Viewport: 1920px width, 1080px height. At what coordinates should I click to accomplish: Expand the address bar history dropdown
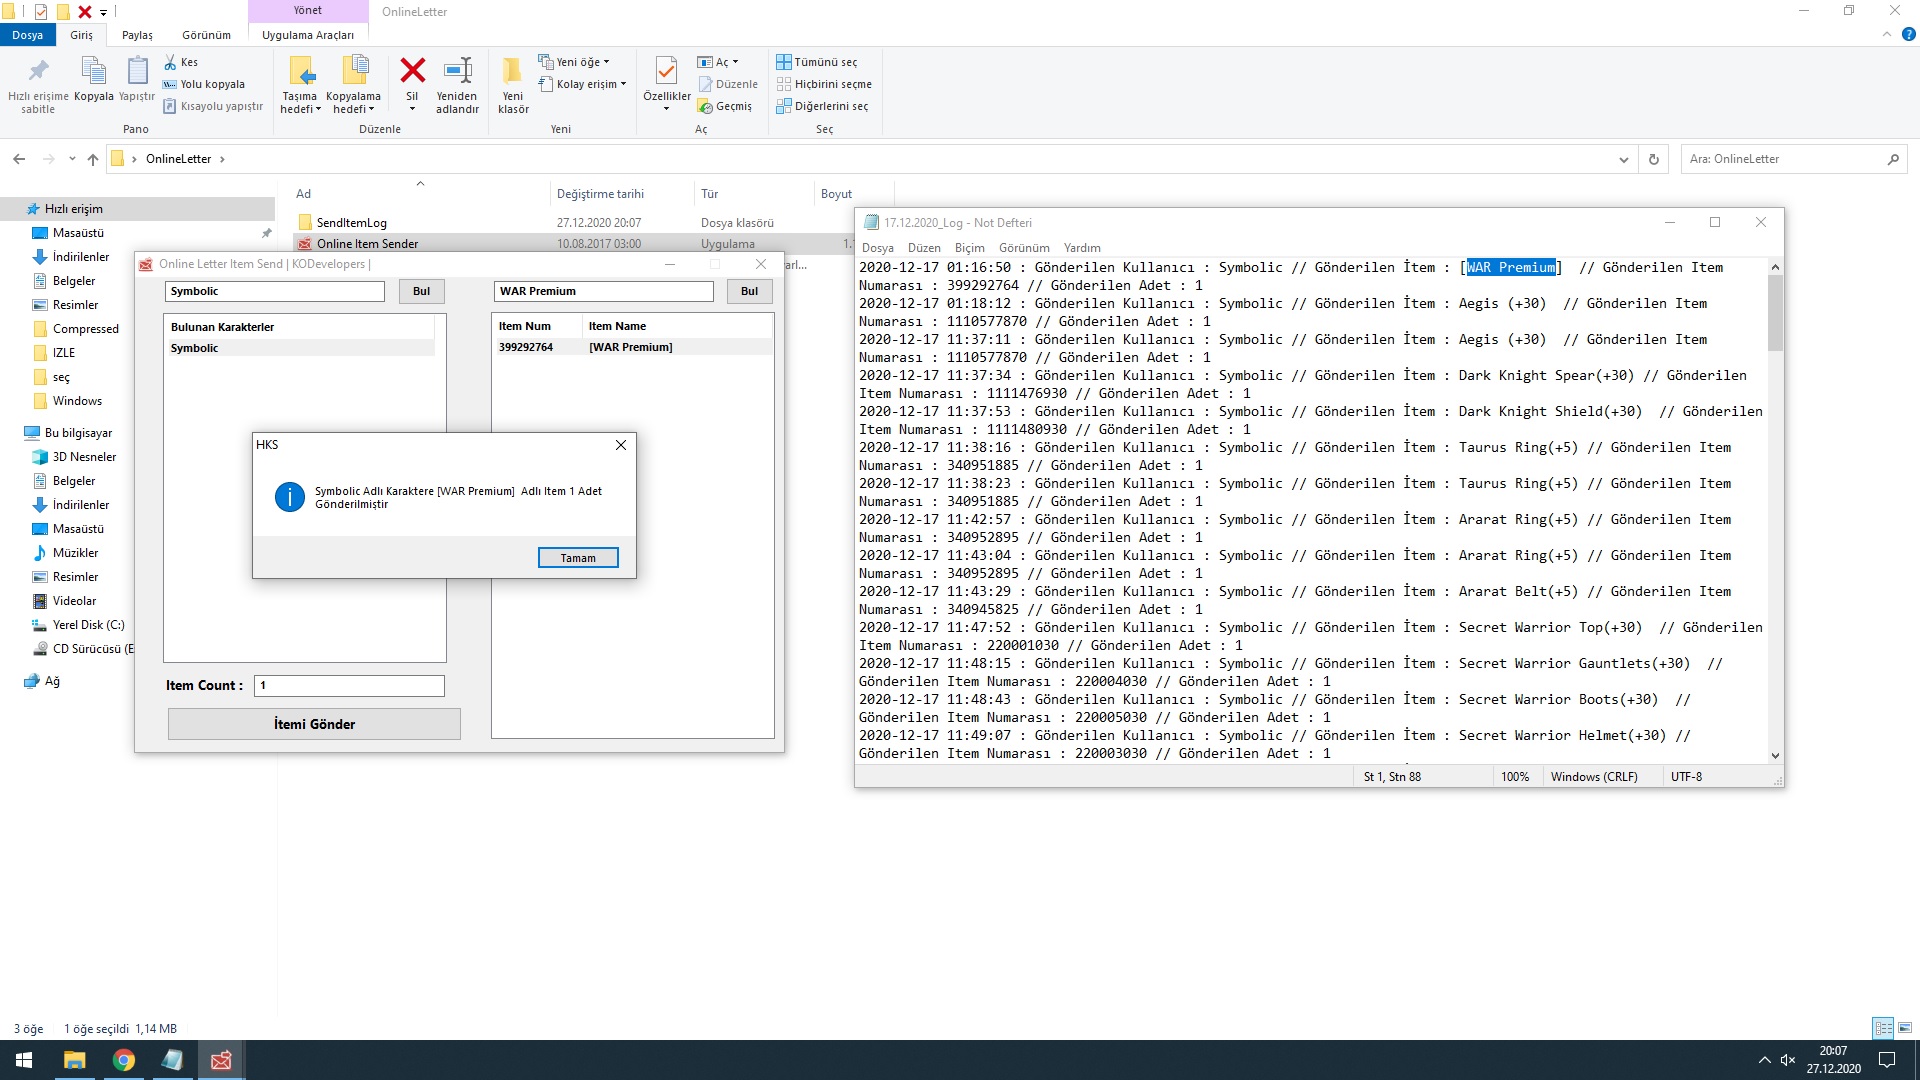(1623, 159)
